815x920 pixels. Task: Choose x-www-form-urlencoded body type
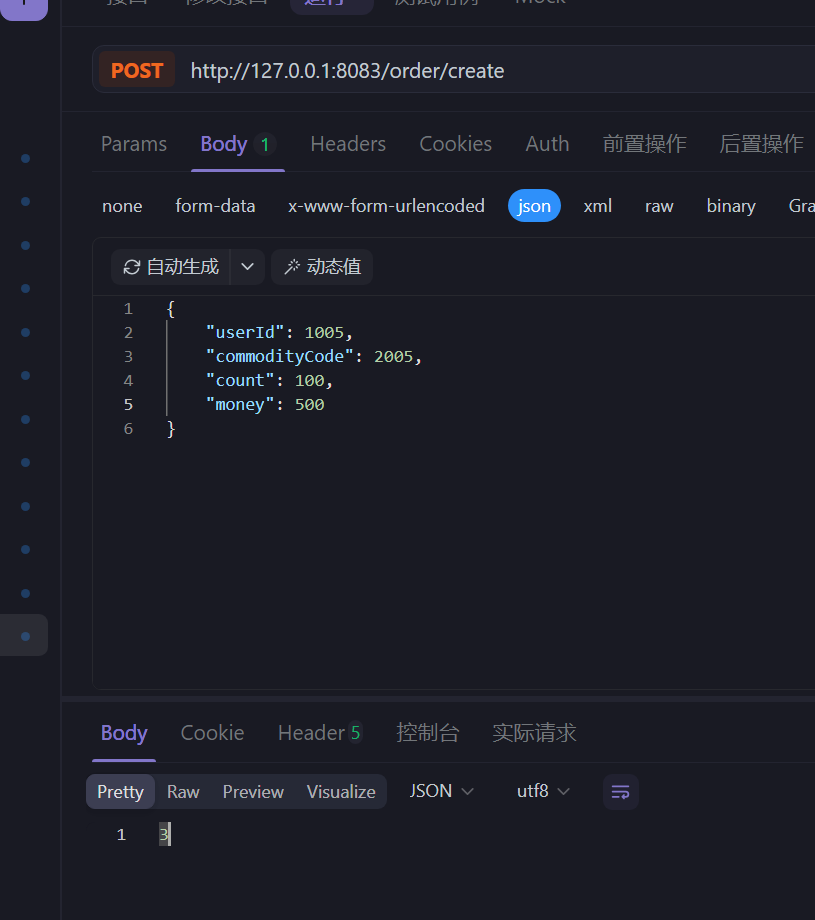386,206
